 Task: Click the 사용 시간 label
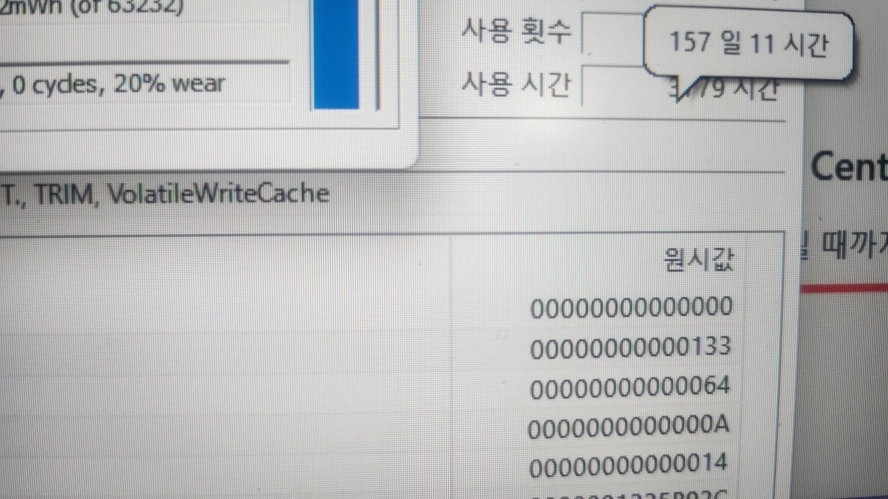coord(515,85)
